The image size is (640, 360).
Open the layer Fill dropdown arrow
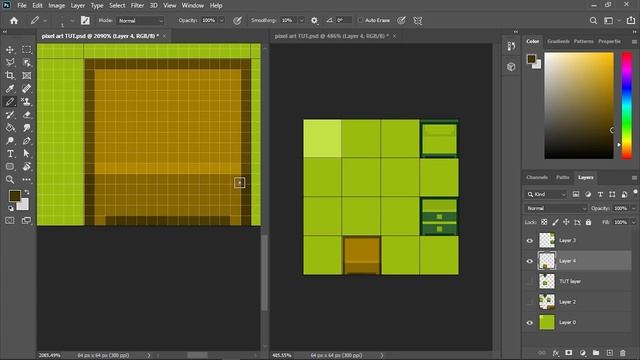[x=633, y=222]
